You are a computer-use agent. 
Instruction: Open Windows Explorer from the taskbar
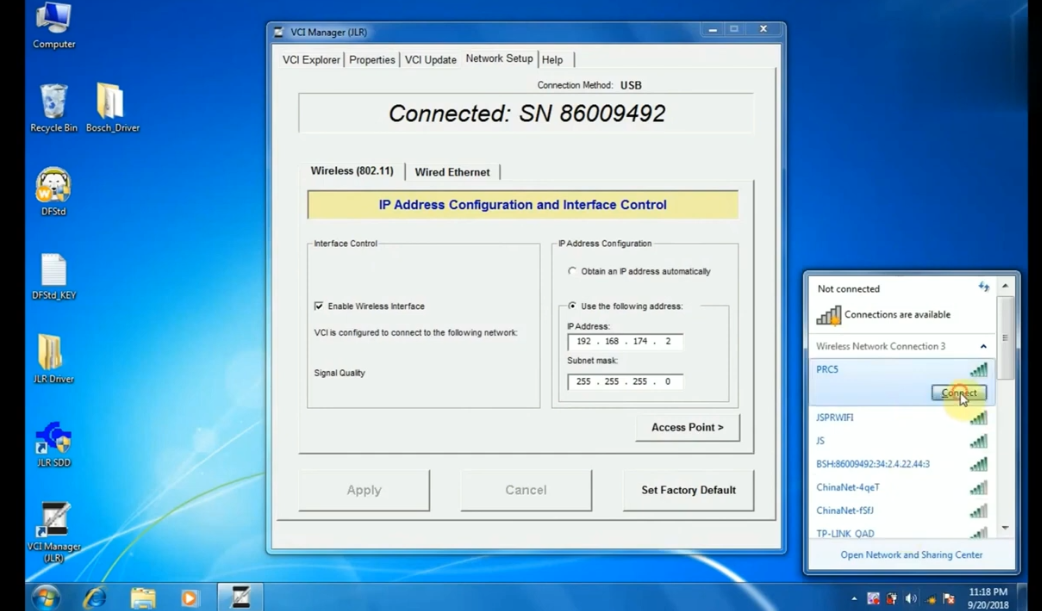point(143,597)
